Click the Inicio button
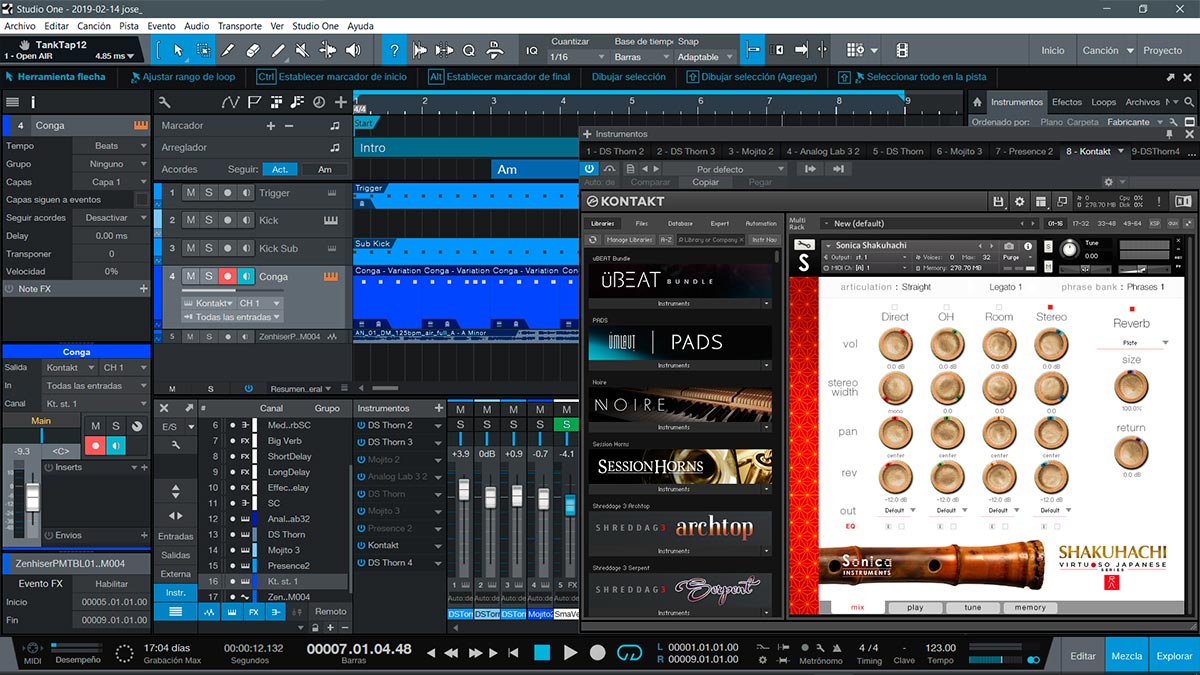The height and width of the screenshot is (675, 1200). click(1053, 50)
